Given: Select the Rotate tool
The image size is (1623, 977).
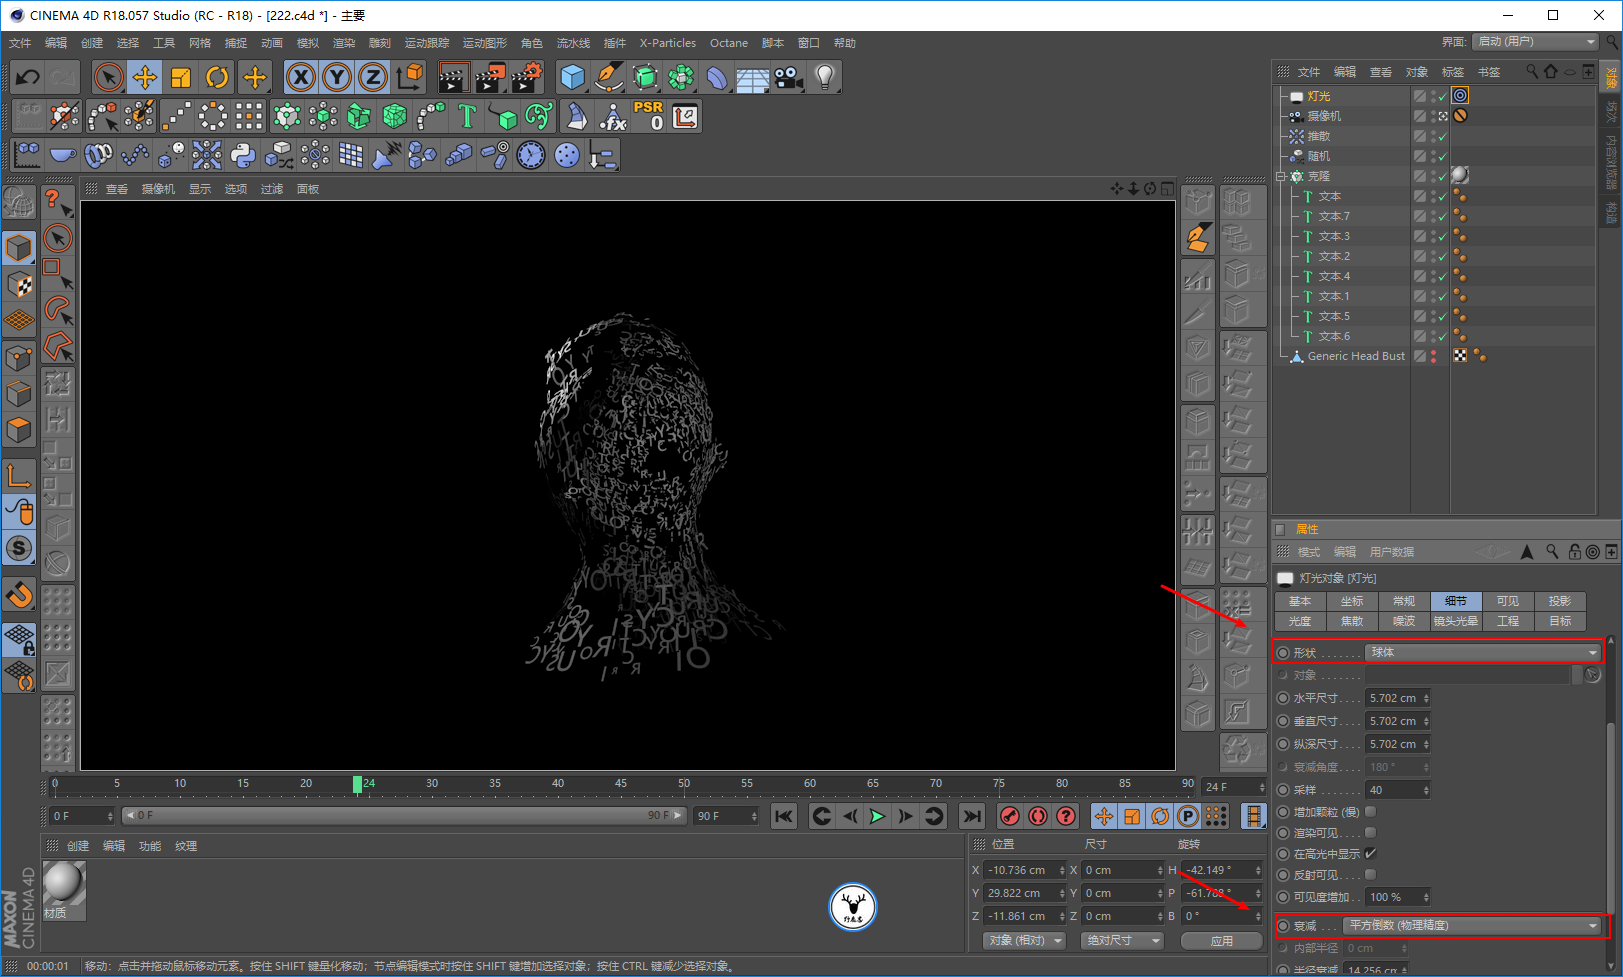Looking at the screenshot, I should click(217, 77).
